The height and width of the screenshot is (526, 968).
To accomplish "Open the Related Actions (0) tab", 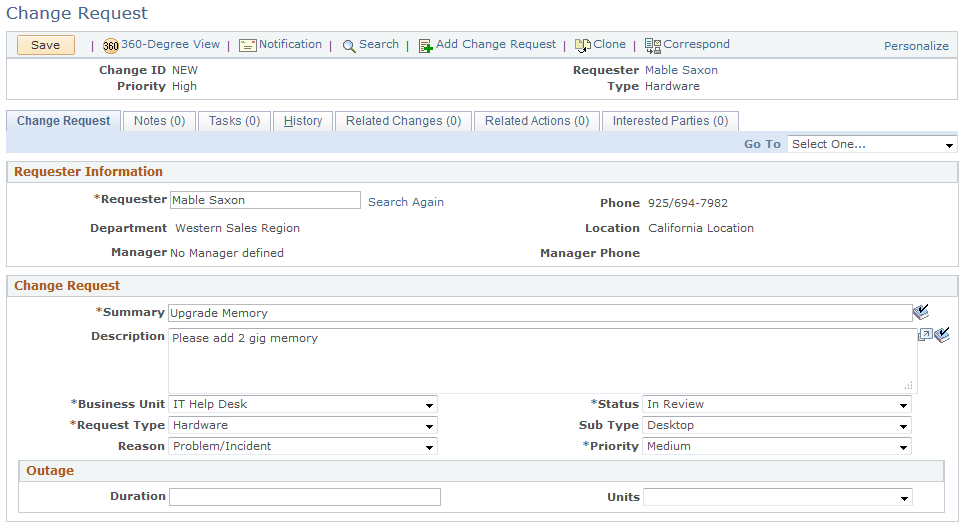I will pos(537,121).
